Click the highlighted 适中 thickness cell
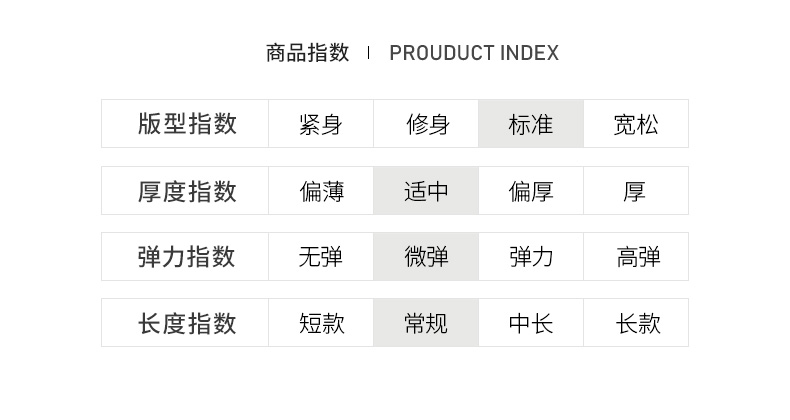The image size is (790, 420). click(x=426, y=191)
